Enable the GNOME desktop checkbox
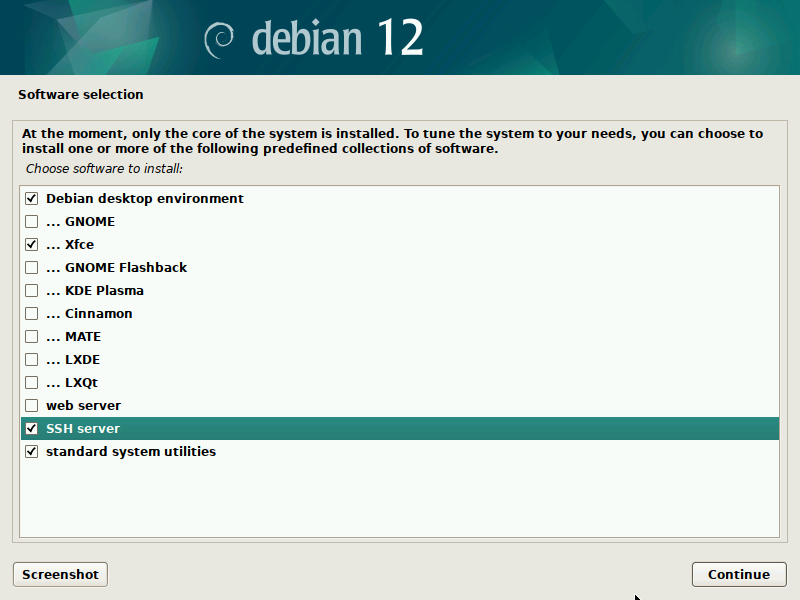This screenshot has width=800, height=600. (31, 221)
